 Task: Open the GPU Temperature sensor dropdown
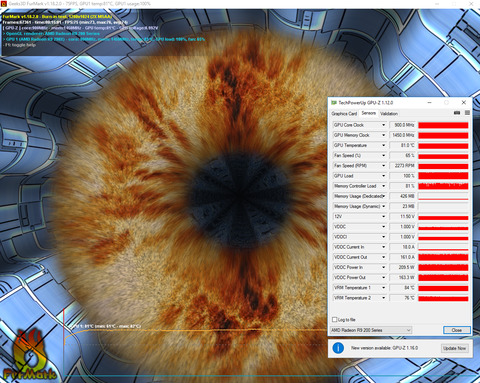pos(383,145)
